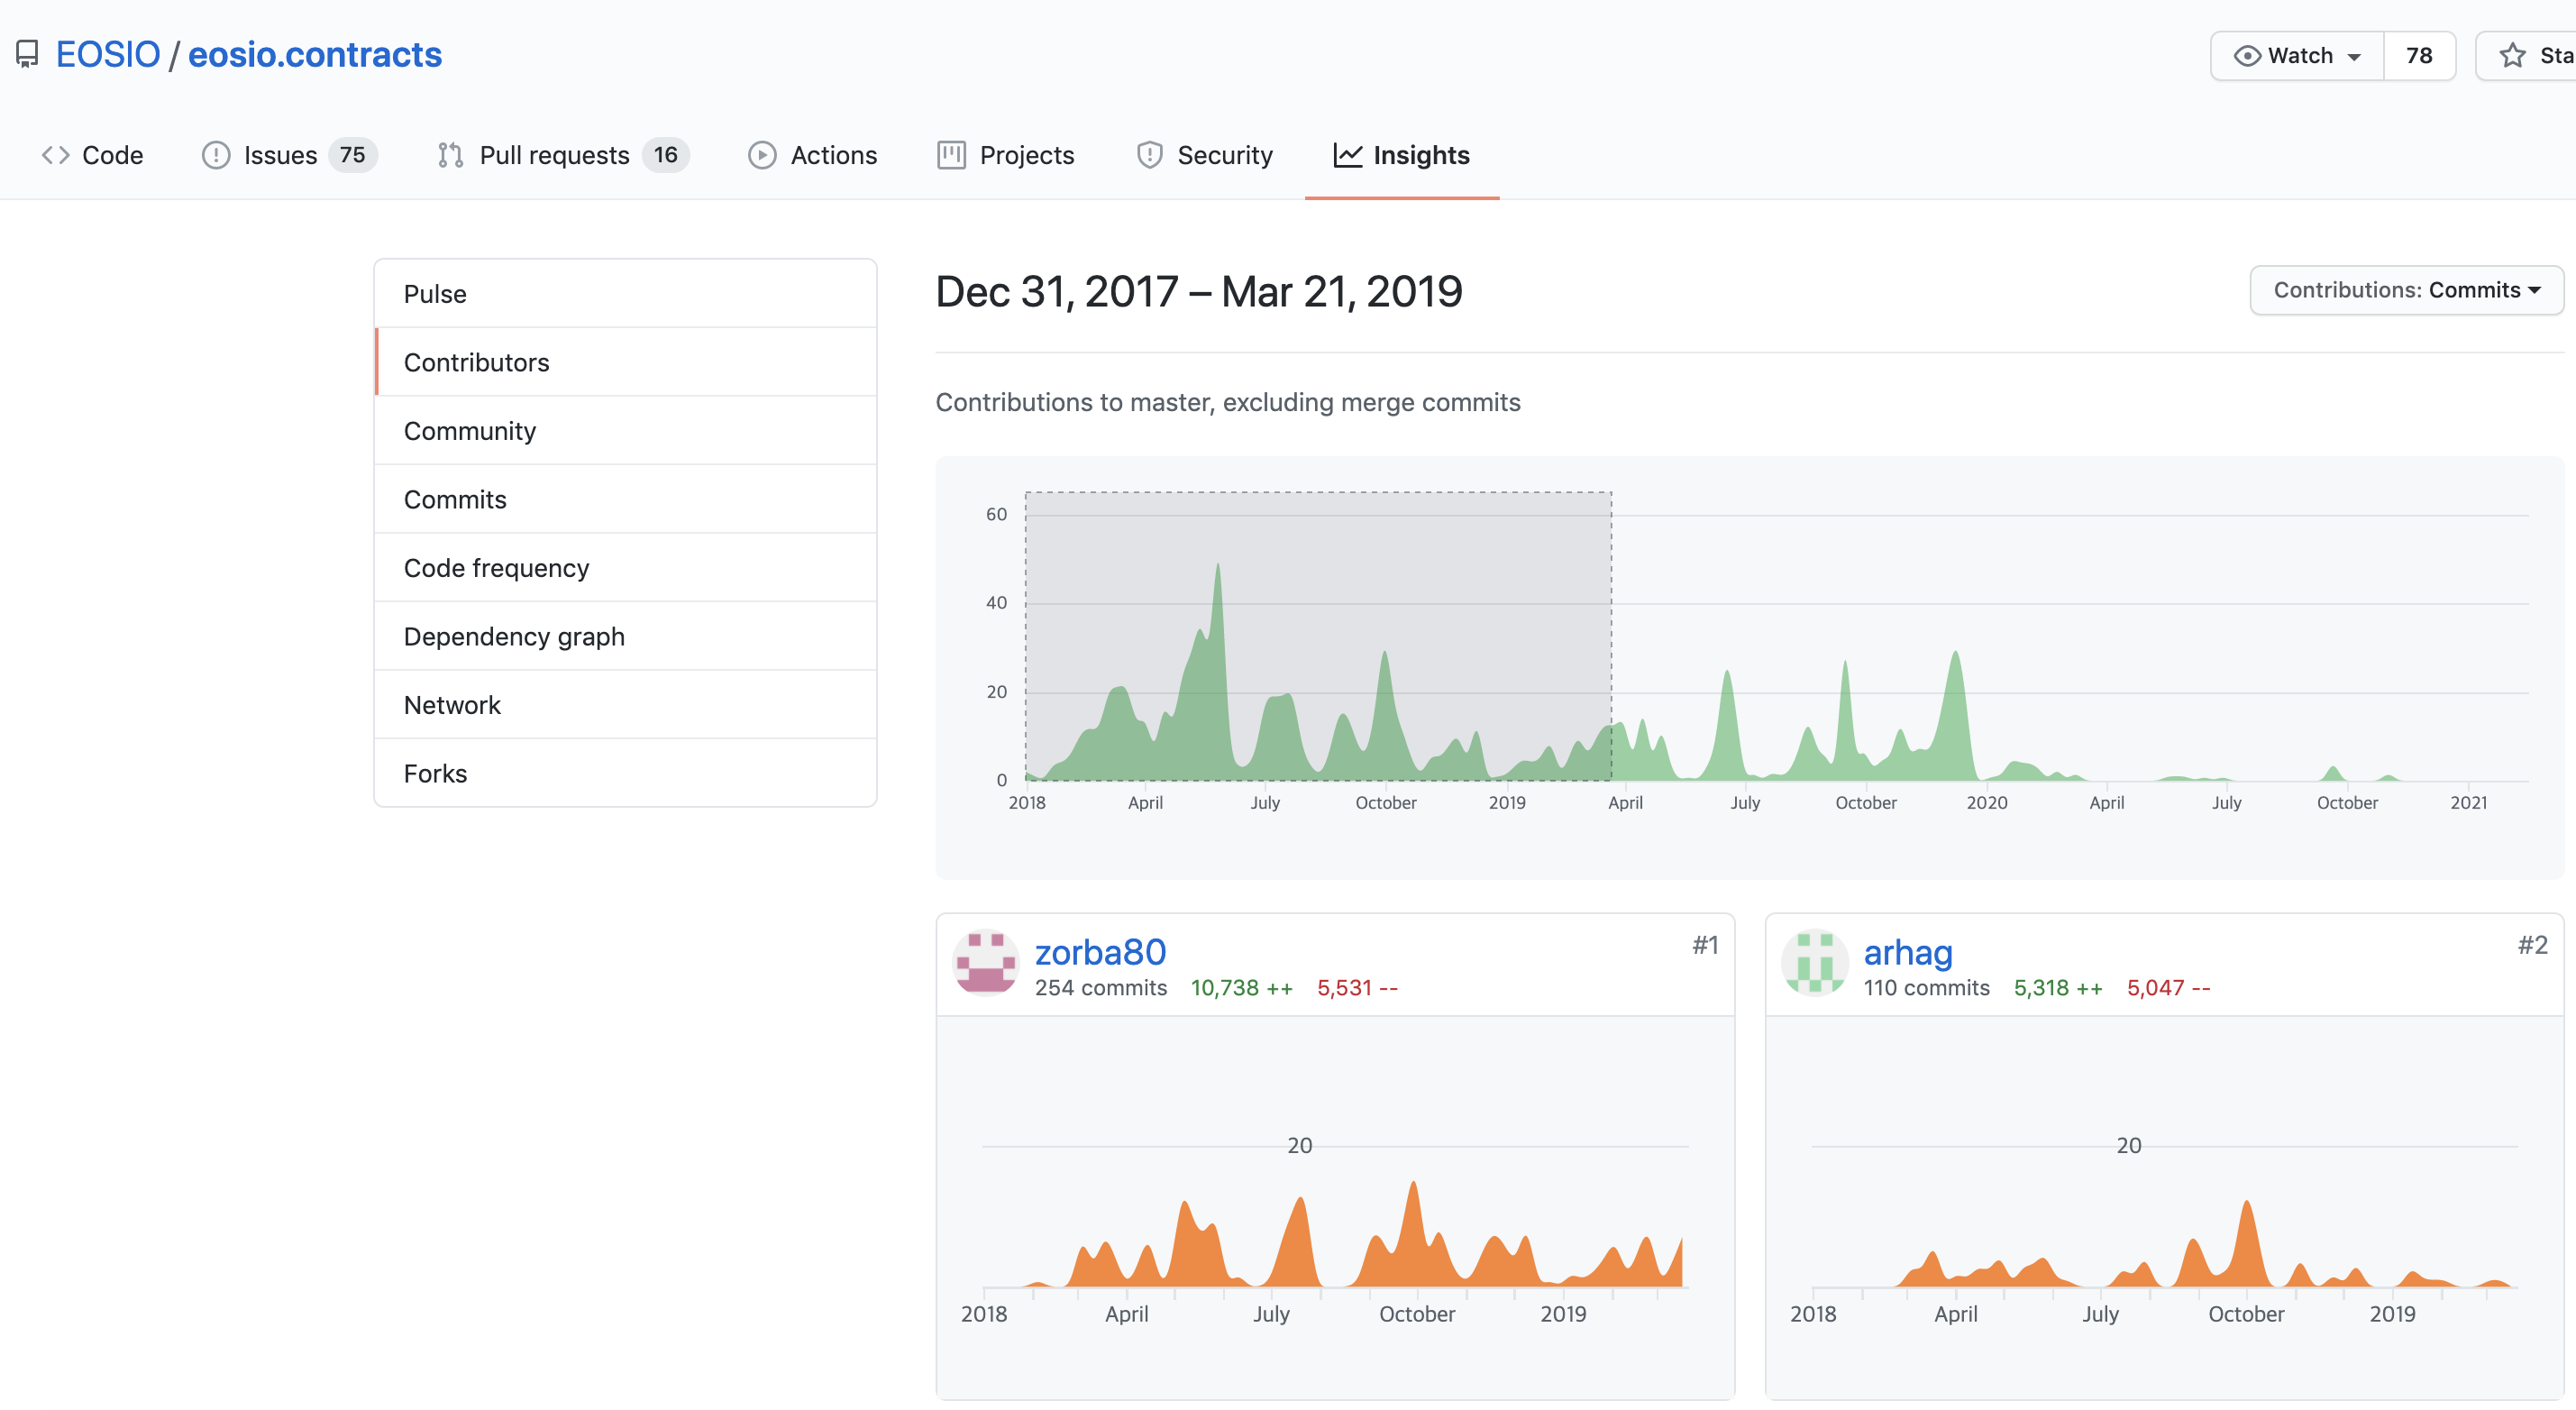The image size is (2576, 1410).
Task: Click the Issues circle icon
Action: [216, 155]
